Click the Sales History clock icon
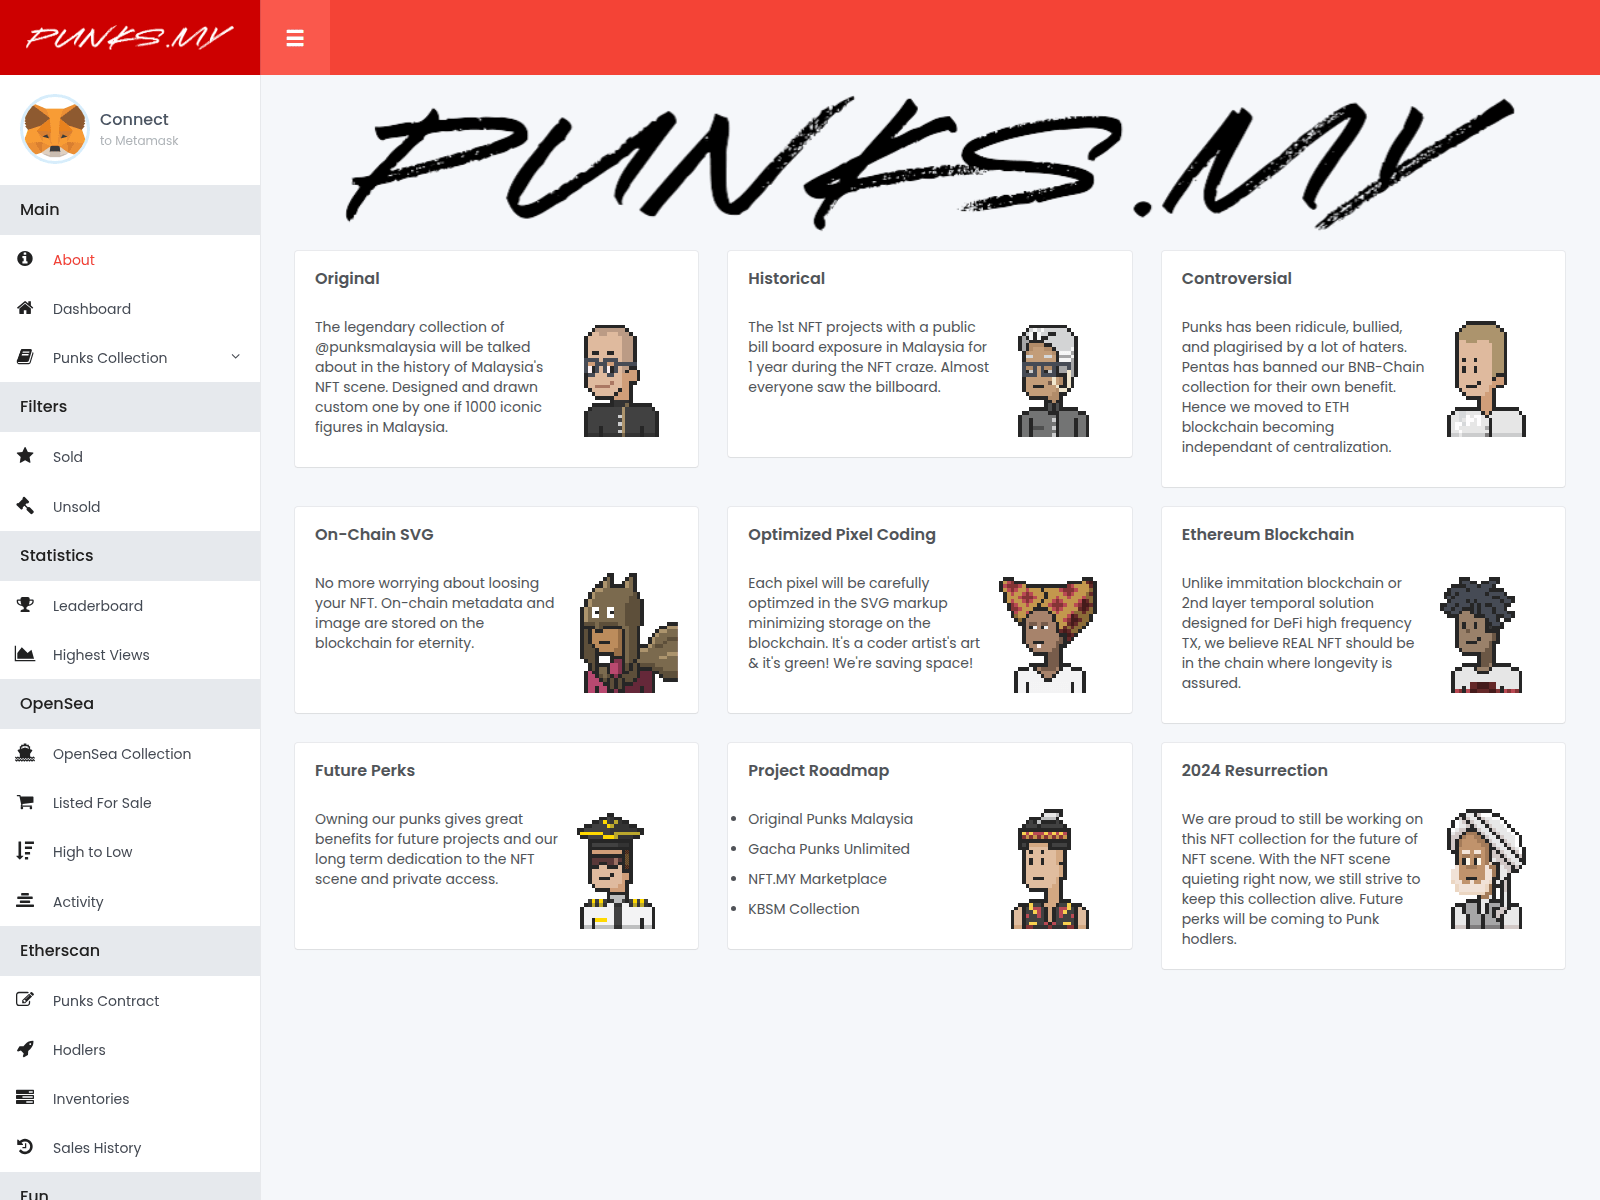 [x=25, y=1147]
